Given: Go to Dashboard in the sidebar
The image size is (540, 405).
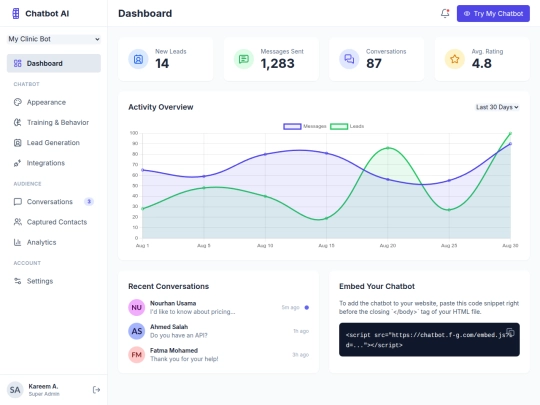Looking at the screenshot, I should [54, 63].
